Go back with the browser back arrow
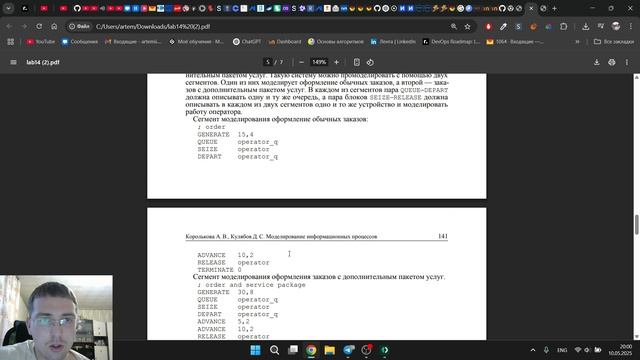This screenshot has height=360, width=640. 9,27
